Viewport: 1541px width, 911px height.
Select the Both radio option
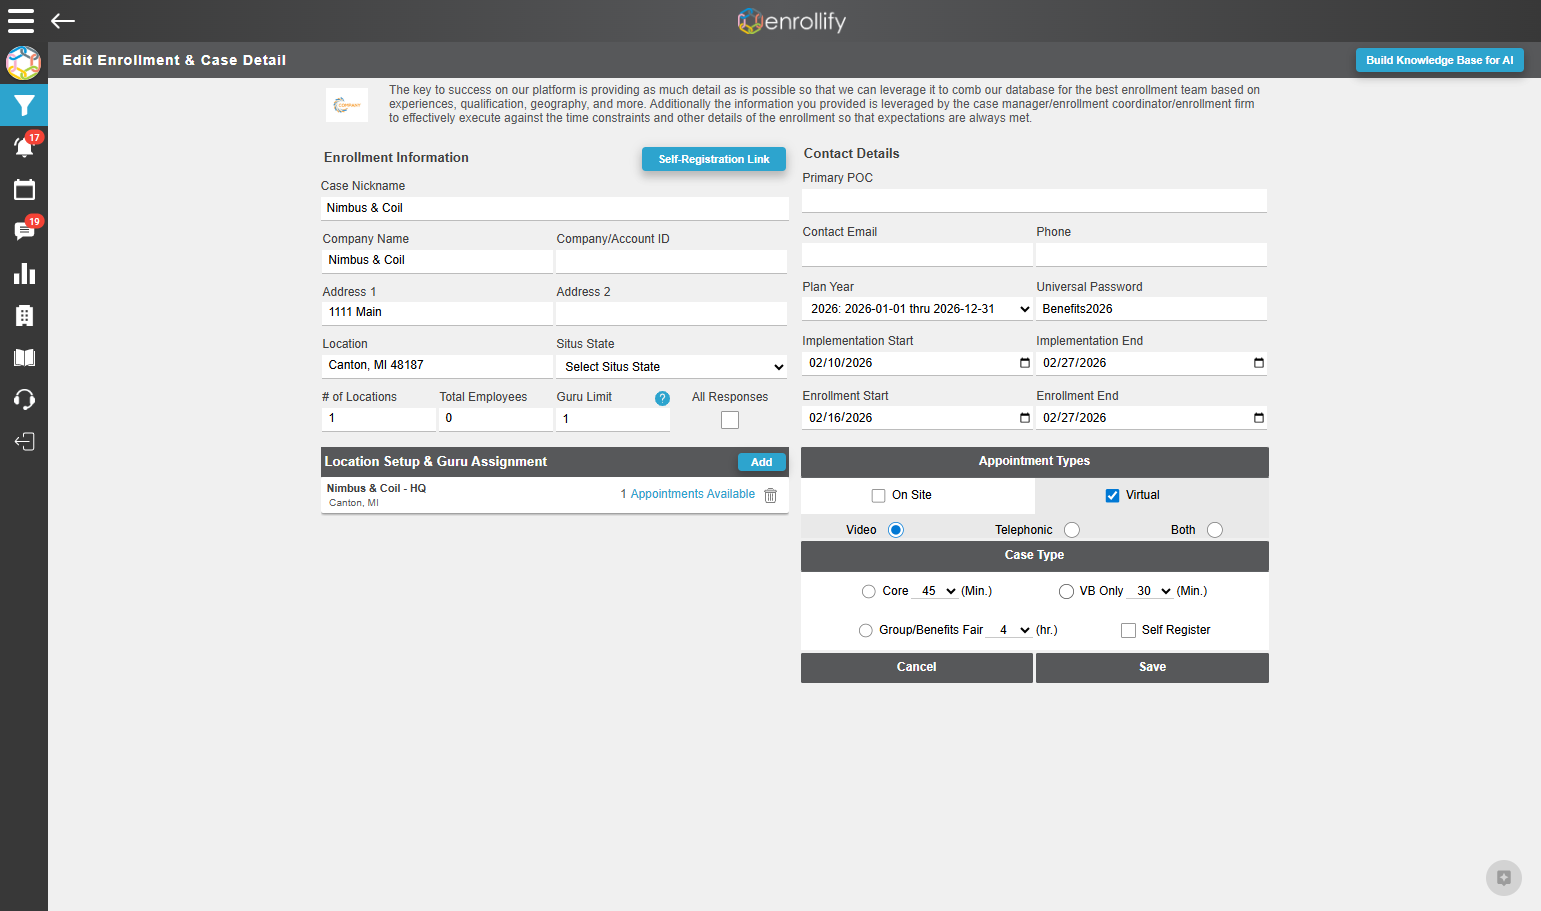1215,530
